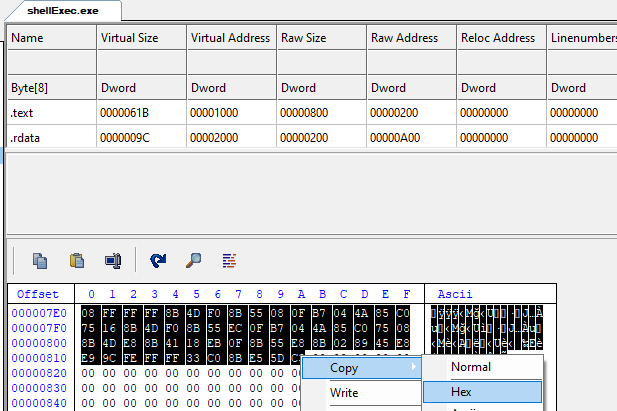This screenshot has height=411, width=617.
Task: Click the Reloc Address column header
Action: tap(501, 38)
